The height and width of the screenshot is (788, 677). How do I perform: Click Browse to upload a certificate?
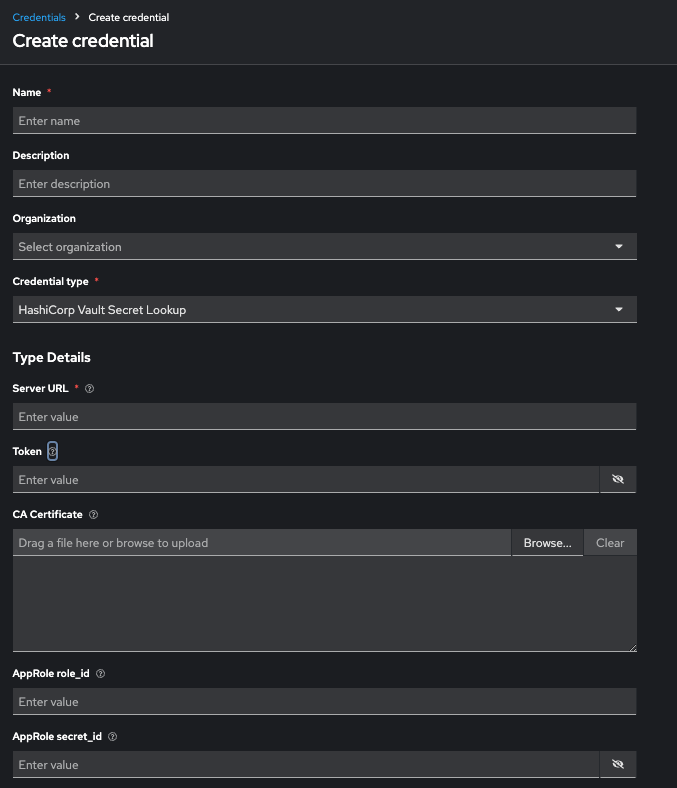pos(547,543)
